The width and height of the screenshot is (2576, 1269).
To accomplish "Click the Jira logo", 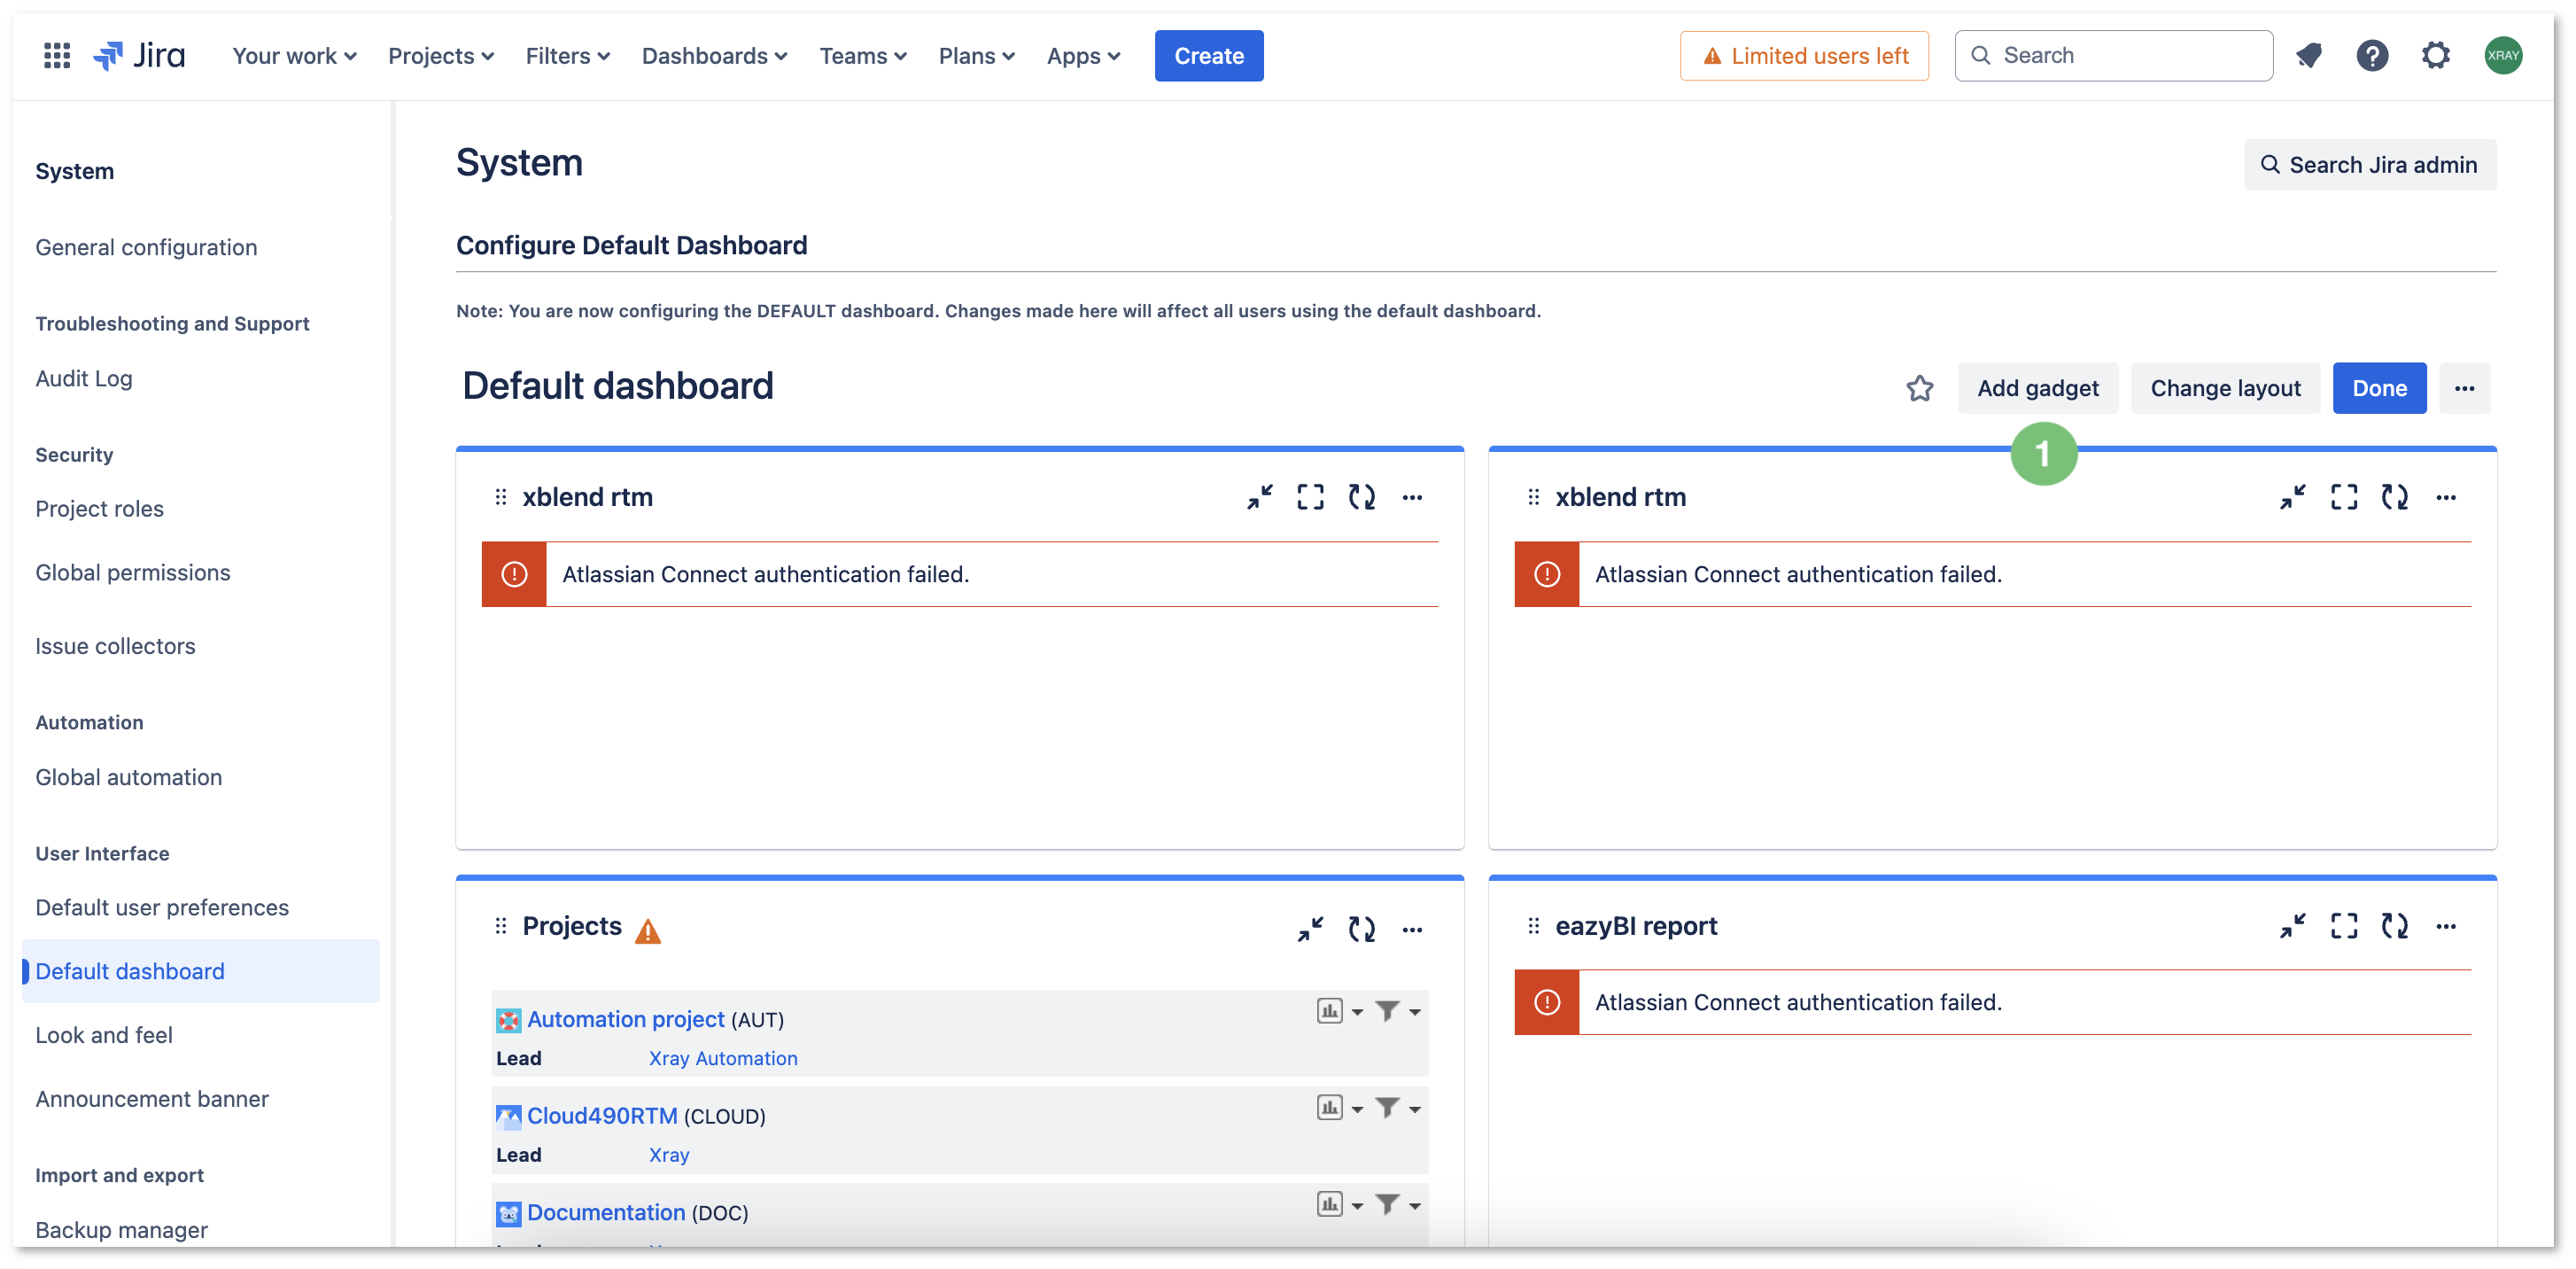I will [139, 56].
